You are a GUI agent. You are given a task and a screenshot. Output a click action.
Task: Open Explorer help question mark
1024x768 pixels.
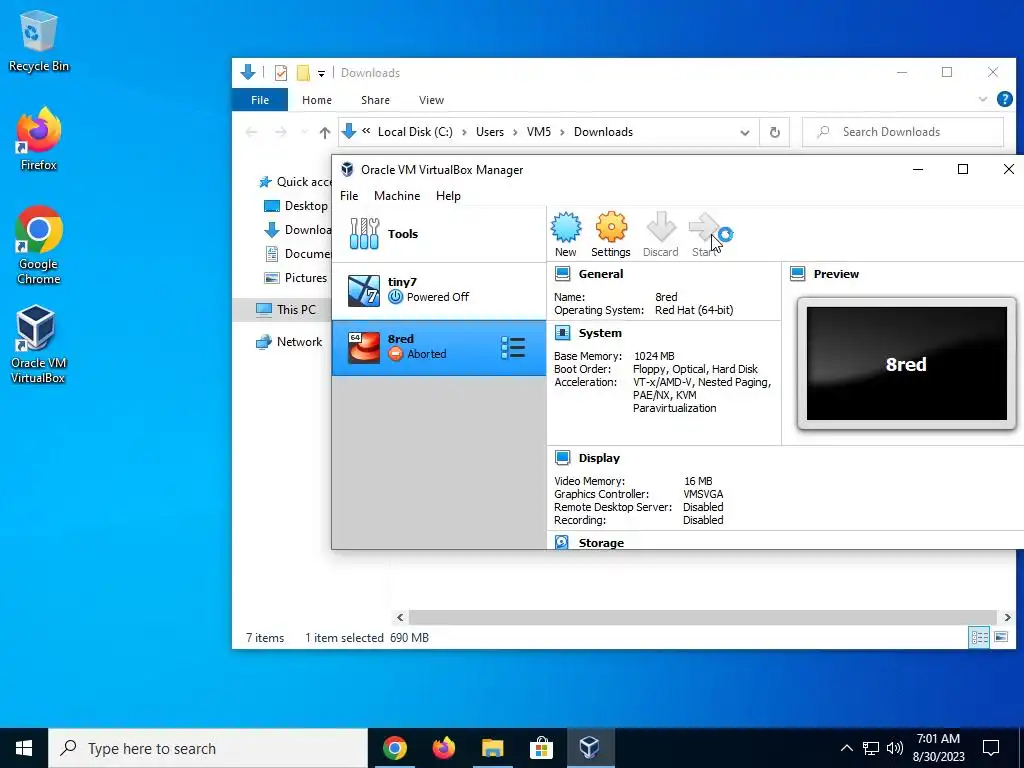click(1004, 99)
